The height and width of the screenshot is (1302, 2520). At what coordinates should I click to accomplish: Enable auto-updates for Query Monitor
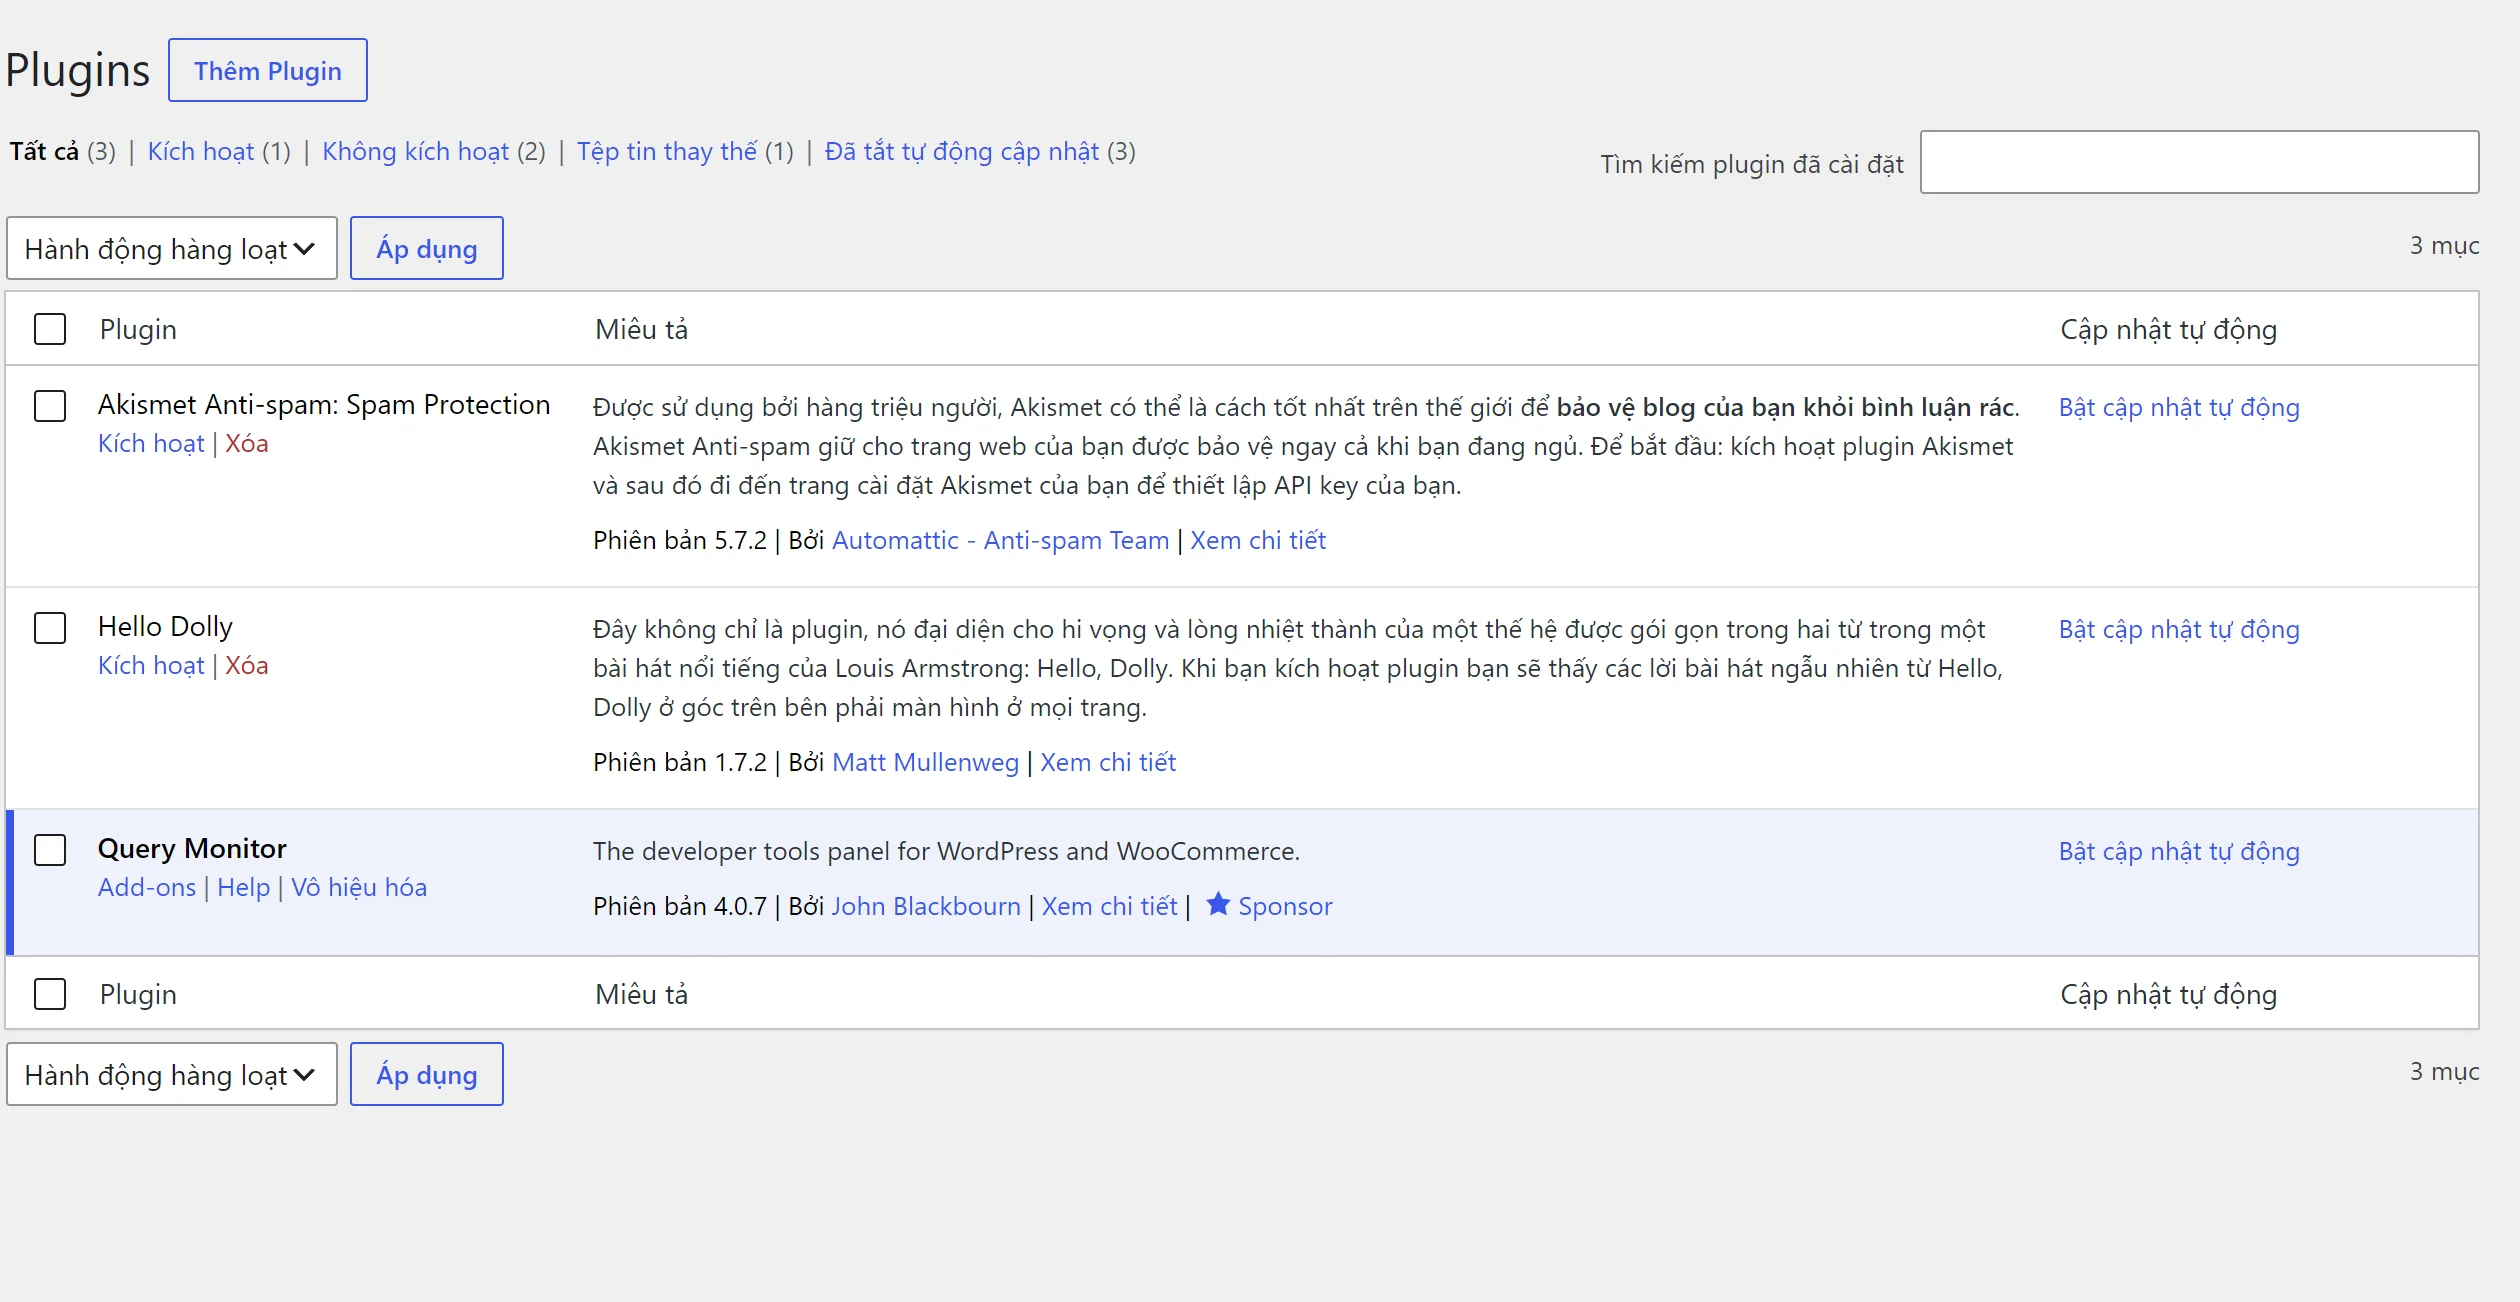pyautogui.click(x=2179, y=851)
